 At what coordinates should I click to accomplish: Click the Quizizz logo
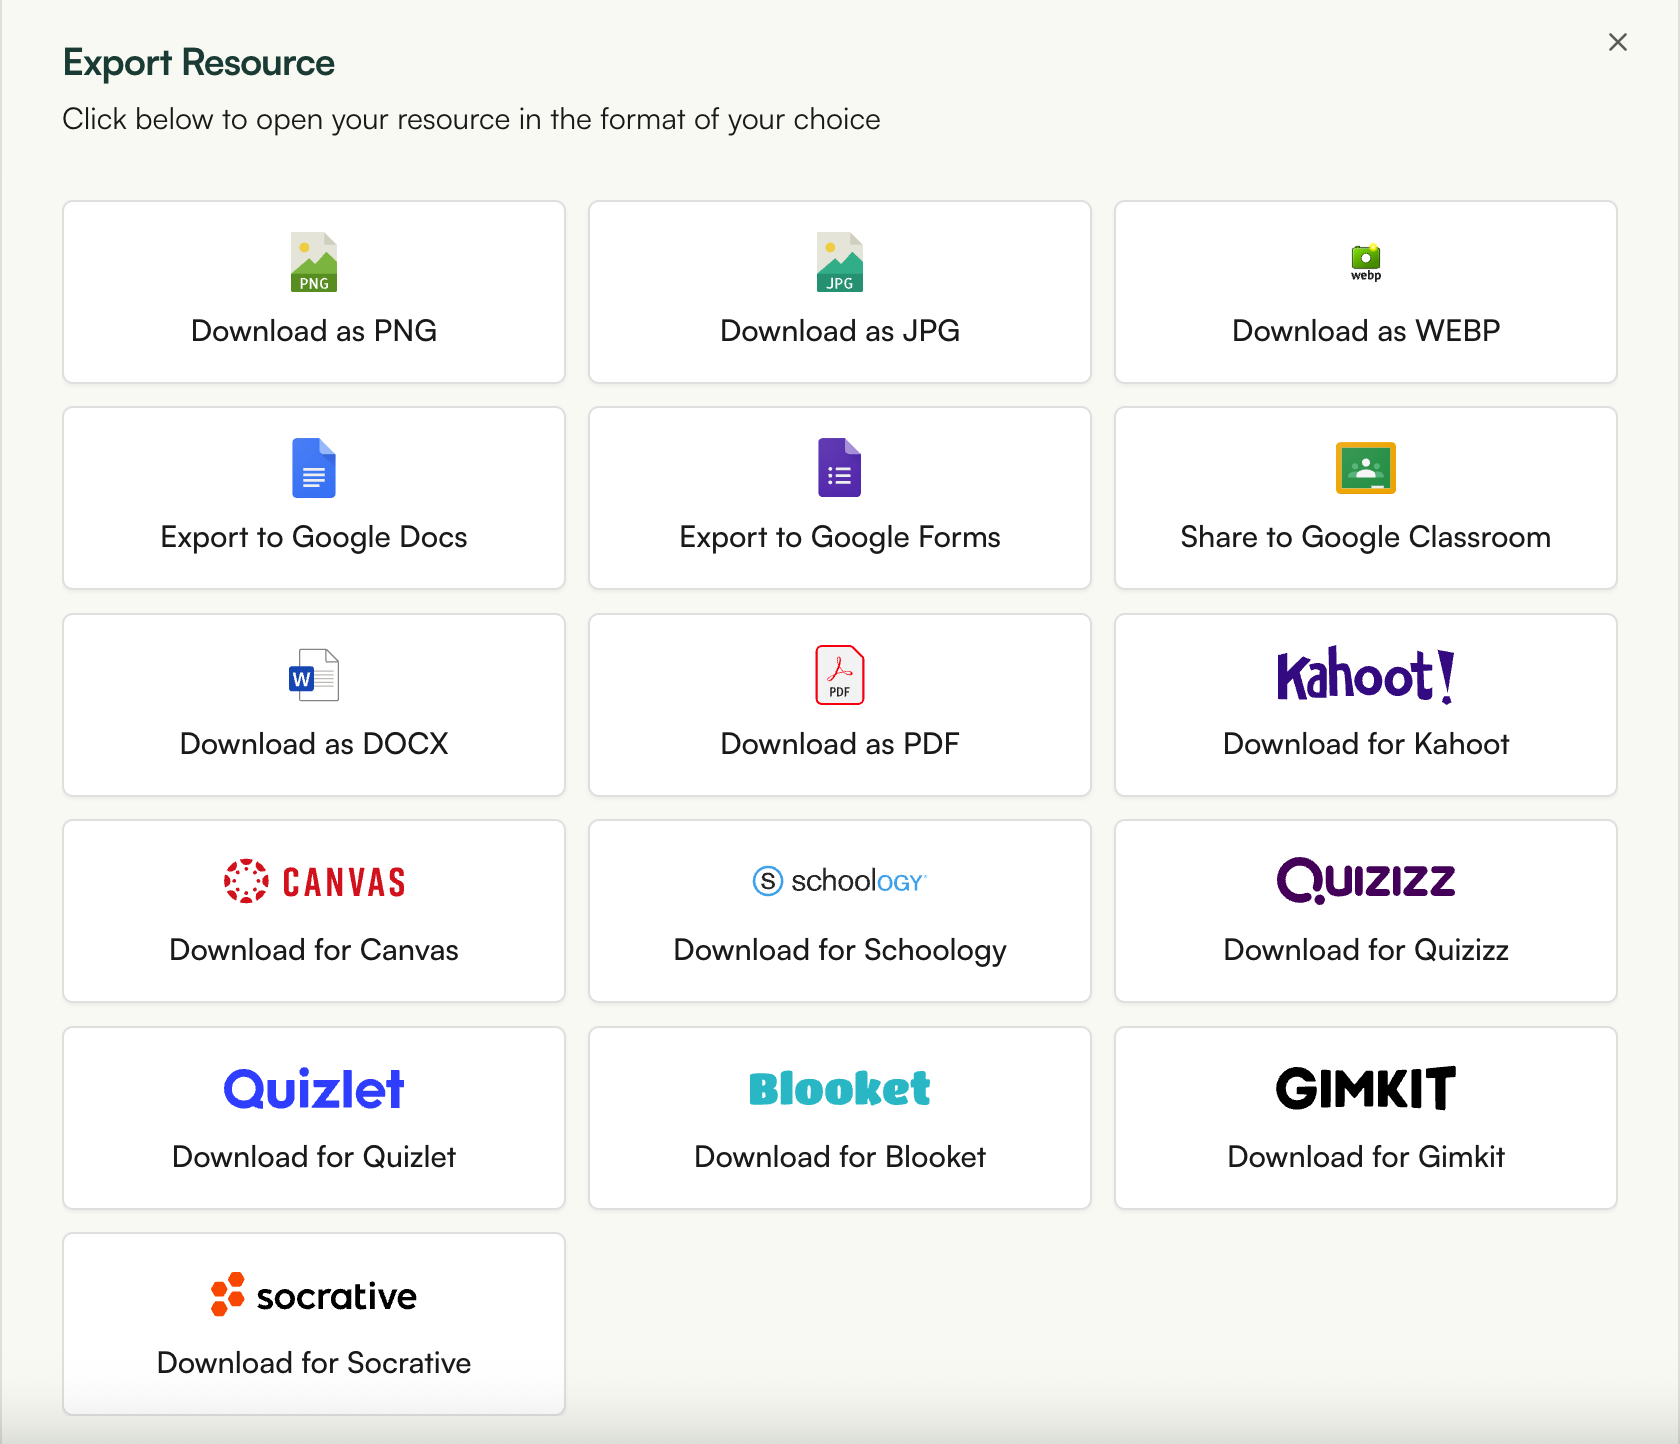pyautogui.click(x=1366, y=881)
